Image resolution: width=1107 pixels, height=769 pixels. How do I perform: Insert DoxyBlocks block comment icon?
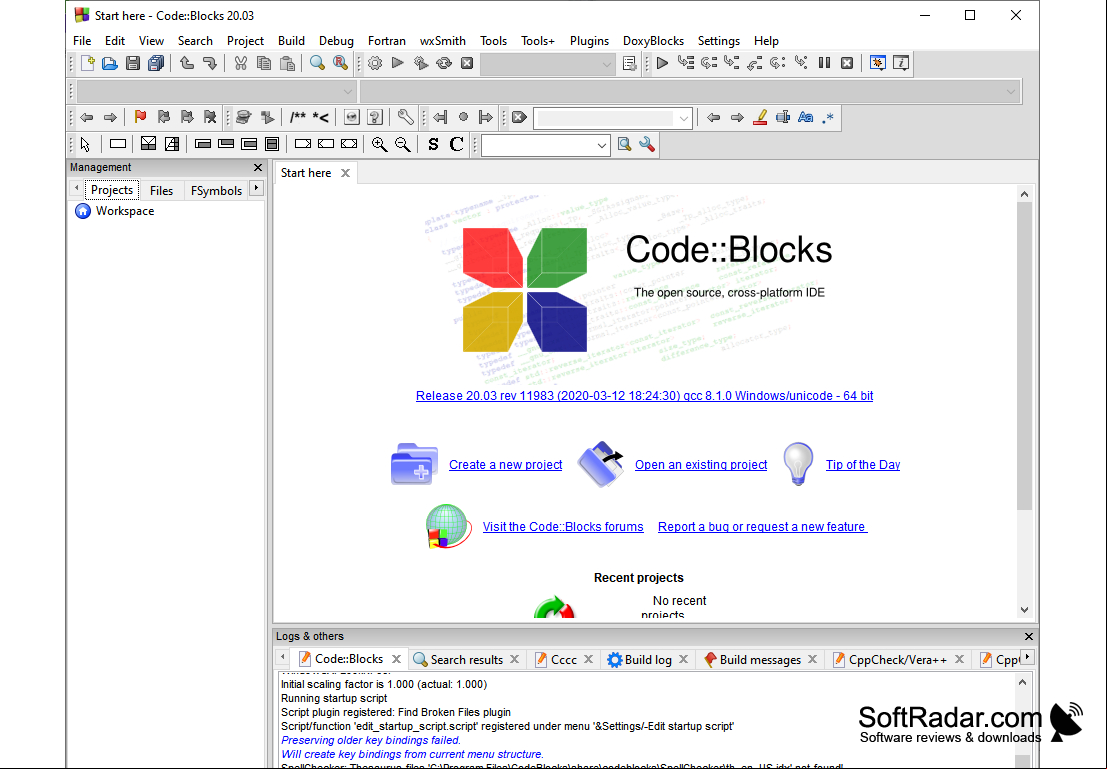(x=298, y=117)
